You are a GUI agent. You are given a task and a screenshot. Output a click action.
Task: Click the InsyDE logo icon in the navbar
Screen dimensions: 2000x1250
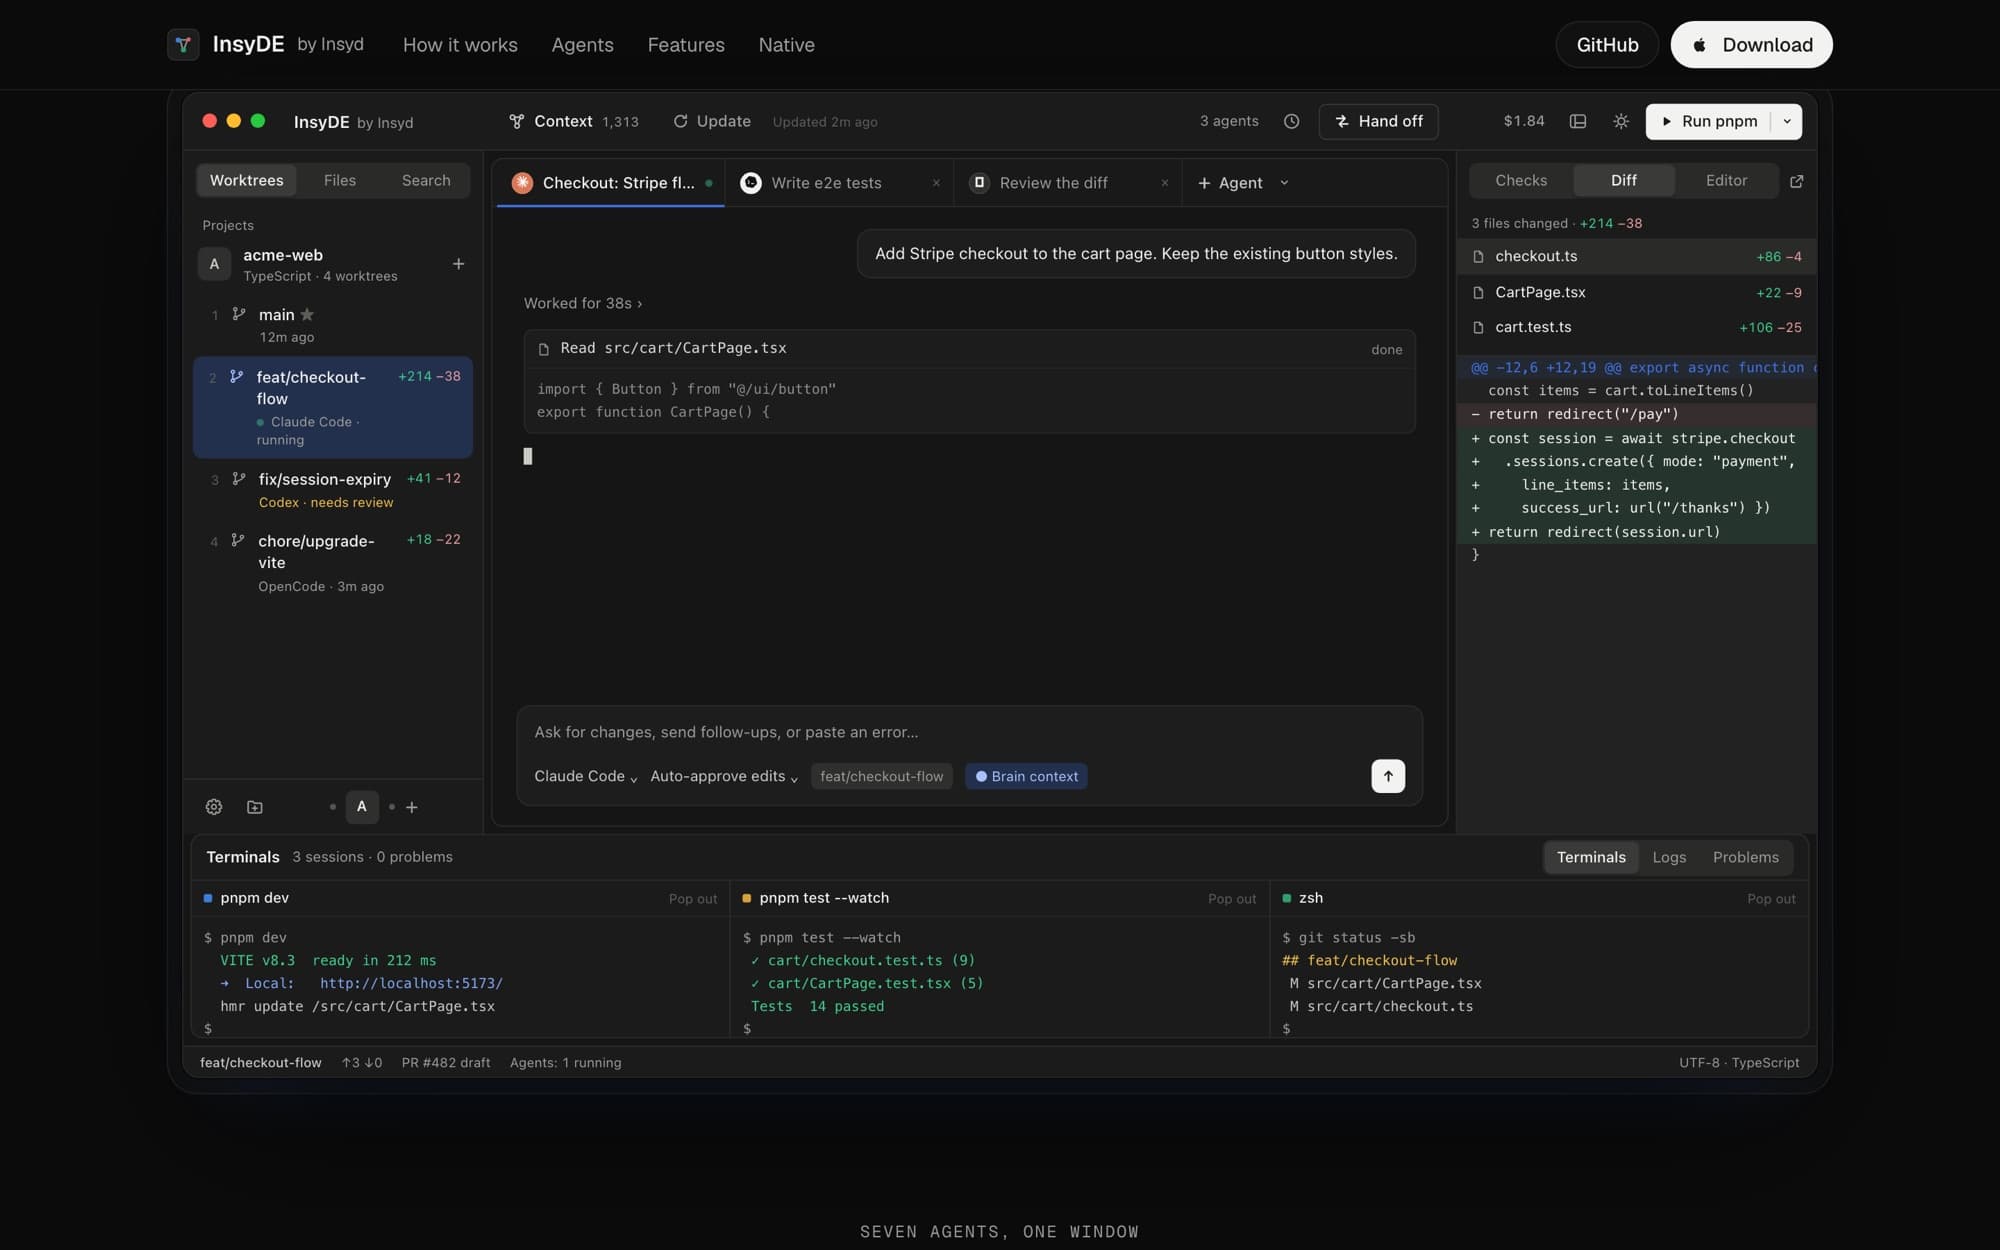click(183, 44)
